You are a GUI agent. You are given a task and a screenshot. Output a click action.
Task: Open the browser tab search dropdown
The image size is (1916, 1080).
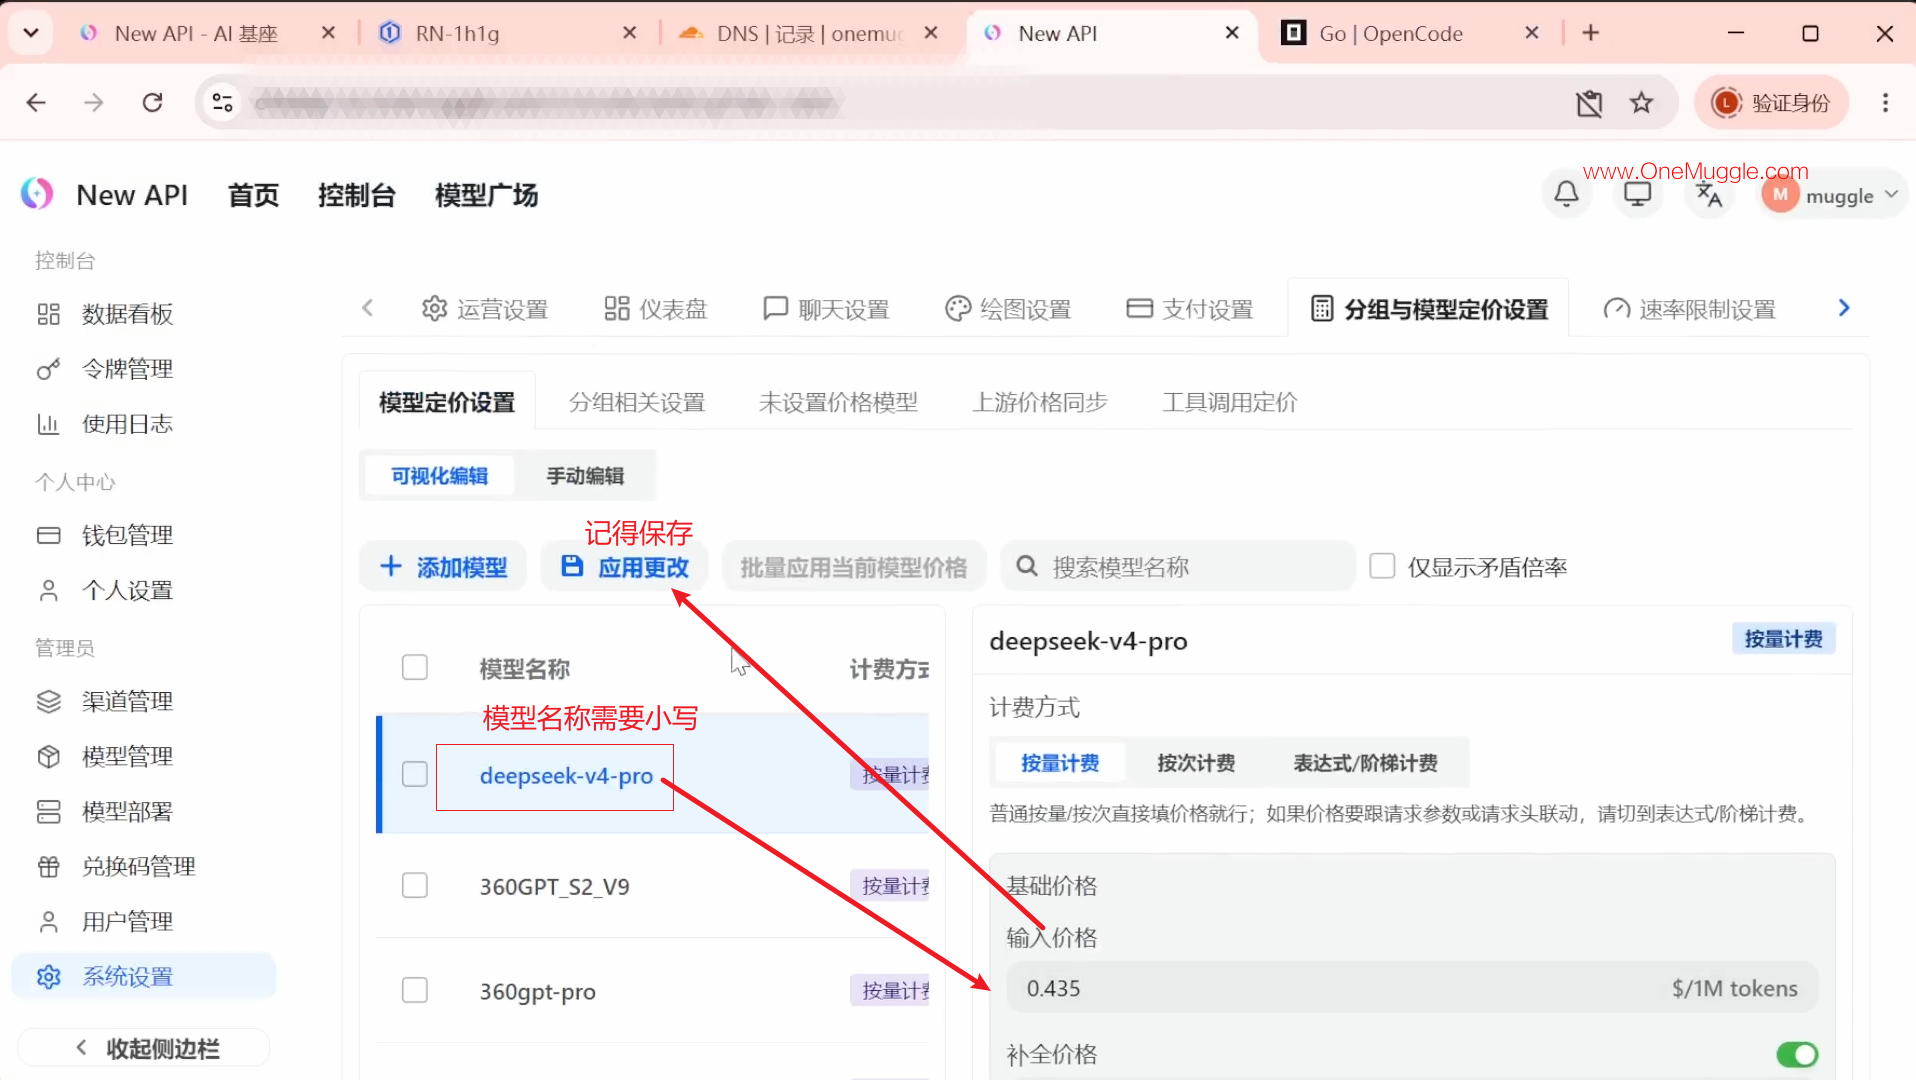click(31, 33)
